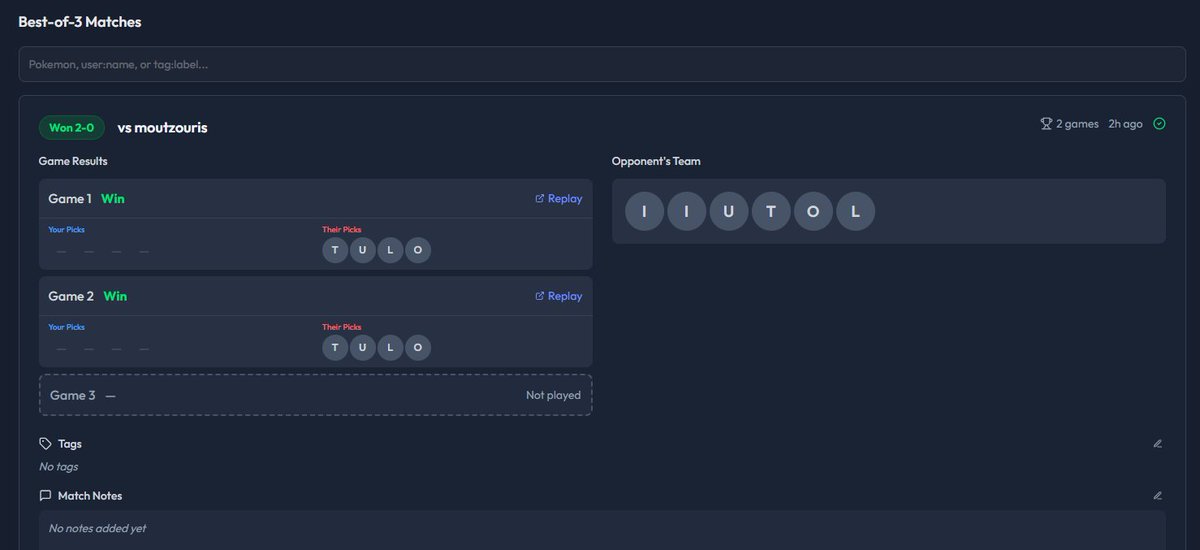The height and width of the screenshot is (550, 1200).
Task: Click the Tags edit pencil icon
Action: pos(1158,444)
